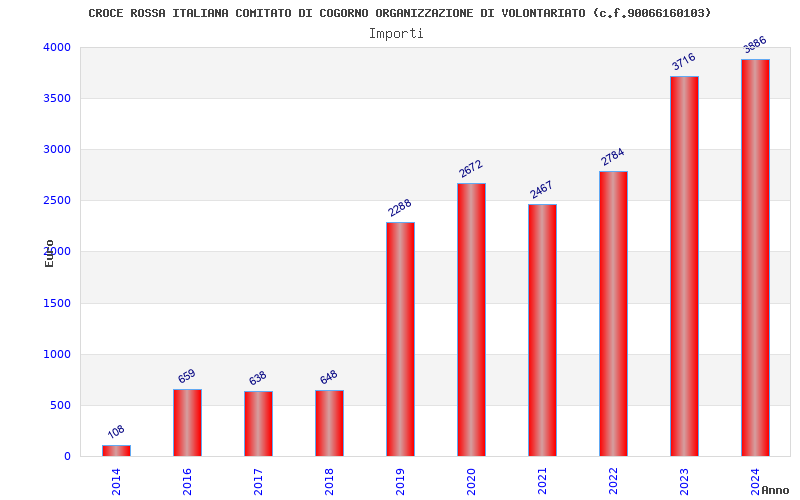Select the 2022 bar
Viewport: 800px width, 500px height.
click(x=613, y=314)
